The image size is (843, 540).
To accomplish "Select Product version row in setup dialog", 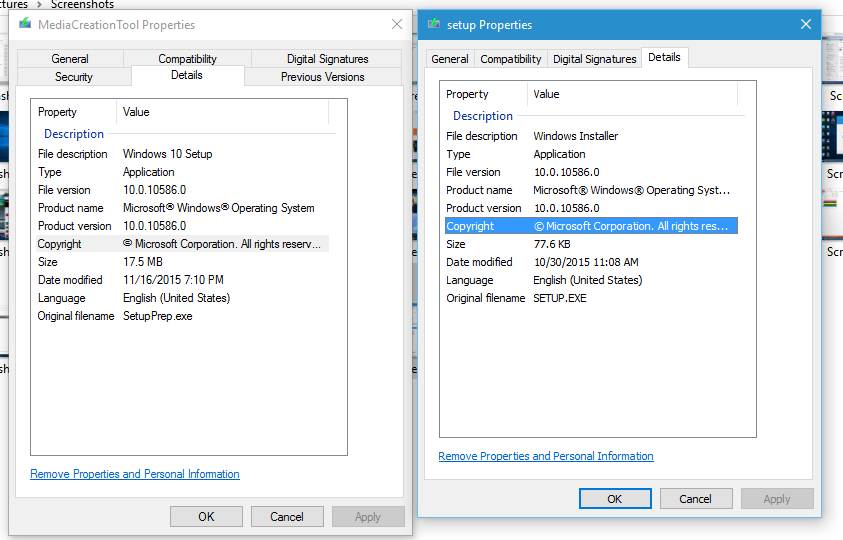I will (591, 208).
